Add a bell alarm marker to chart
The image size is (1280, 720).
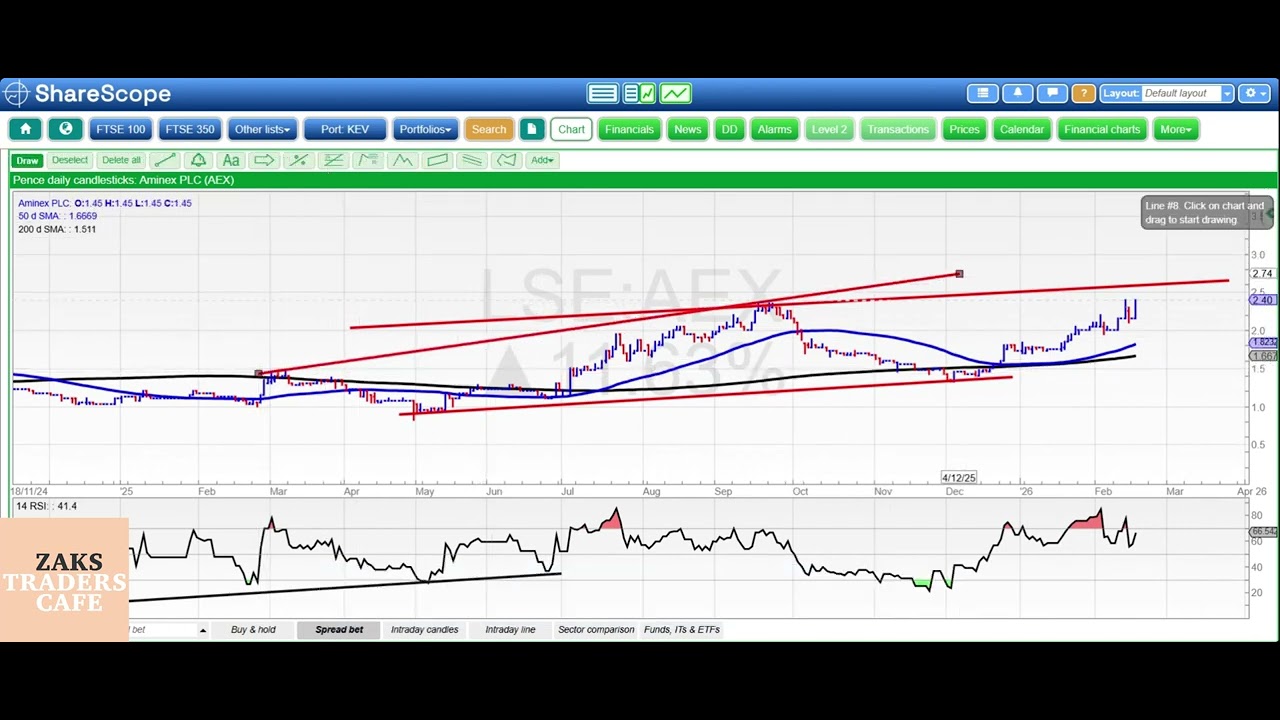click(x=198, y=160)
